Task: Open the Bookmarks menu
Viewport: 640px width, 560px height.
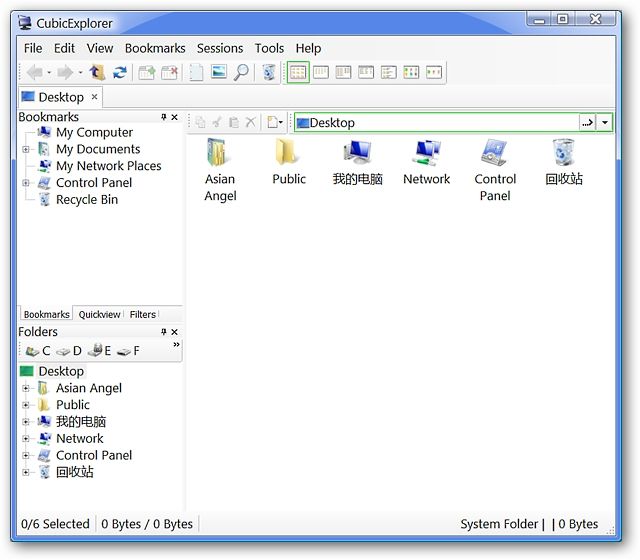Action: tap(155, 48)
